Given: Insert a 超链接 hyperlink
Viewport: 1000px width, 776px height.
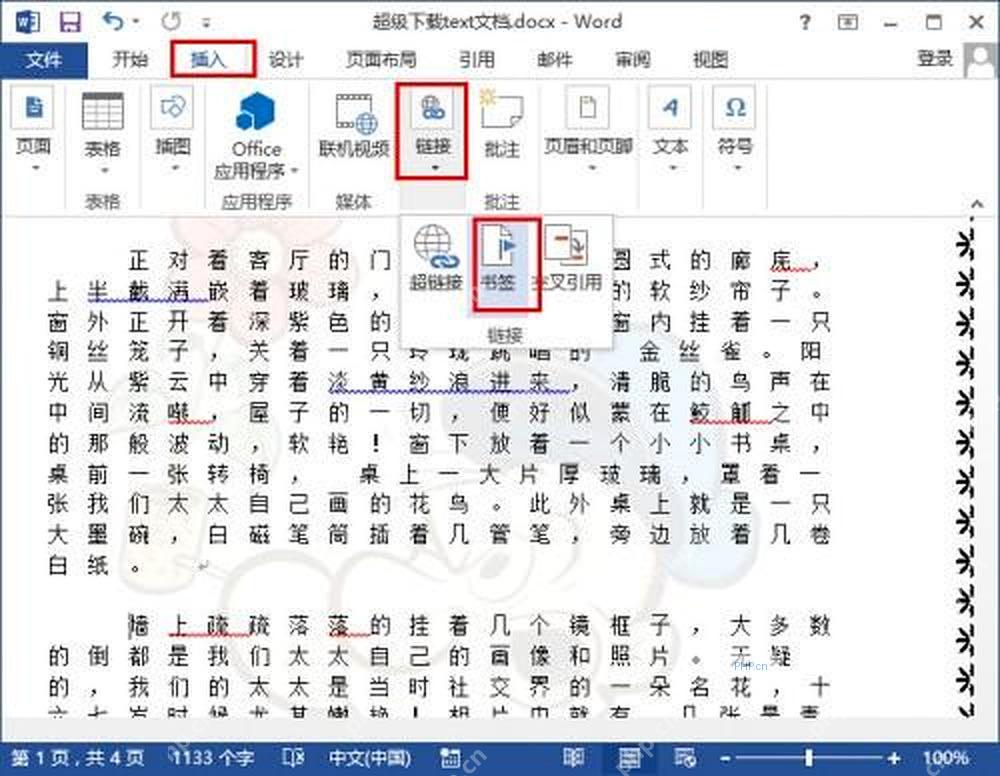Looking at the screenshot, I should click(436, 258).
